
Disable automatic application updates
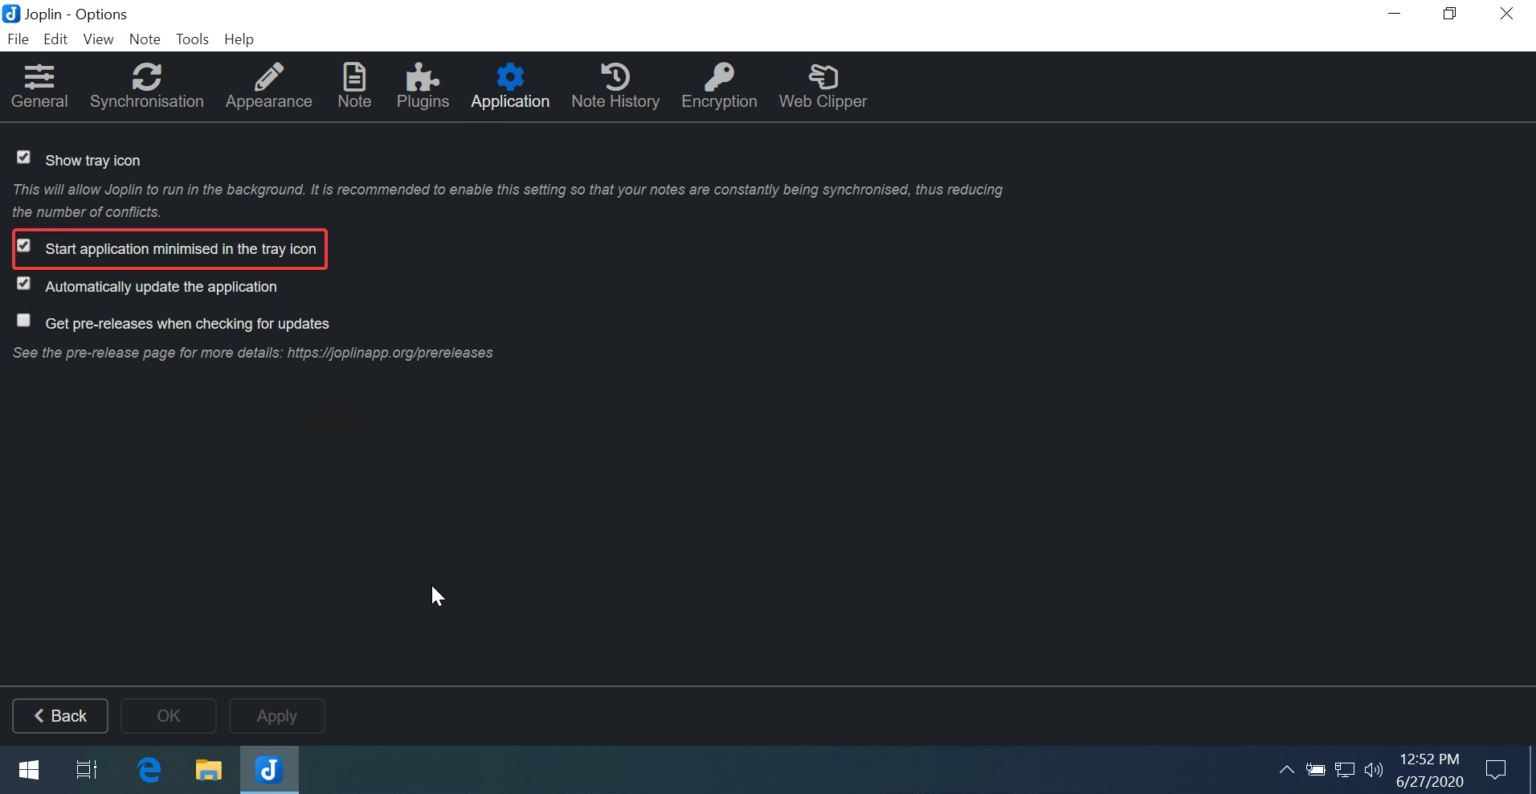(23, 283)
